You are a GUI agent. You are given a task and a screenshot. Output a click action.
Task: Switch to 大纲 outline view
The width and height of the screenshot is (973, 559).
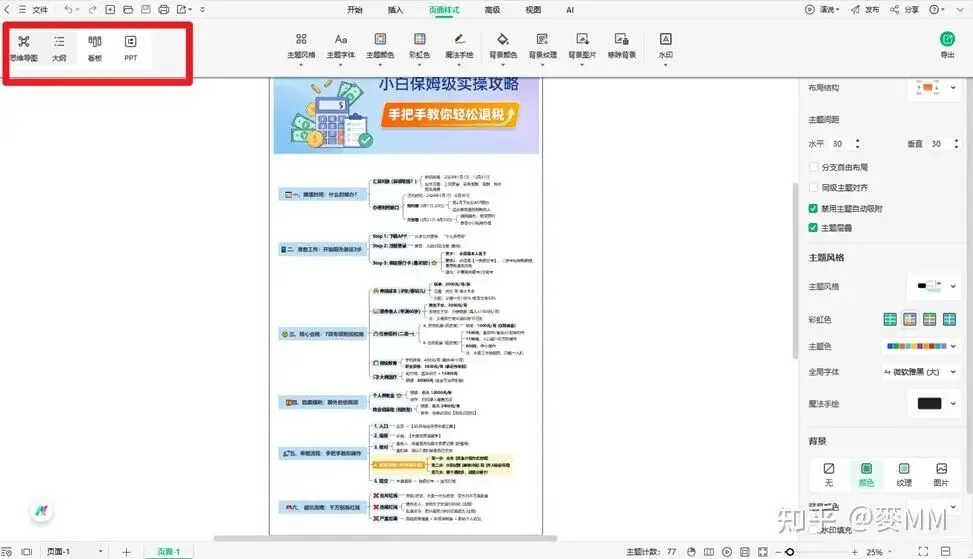[59, 48]
